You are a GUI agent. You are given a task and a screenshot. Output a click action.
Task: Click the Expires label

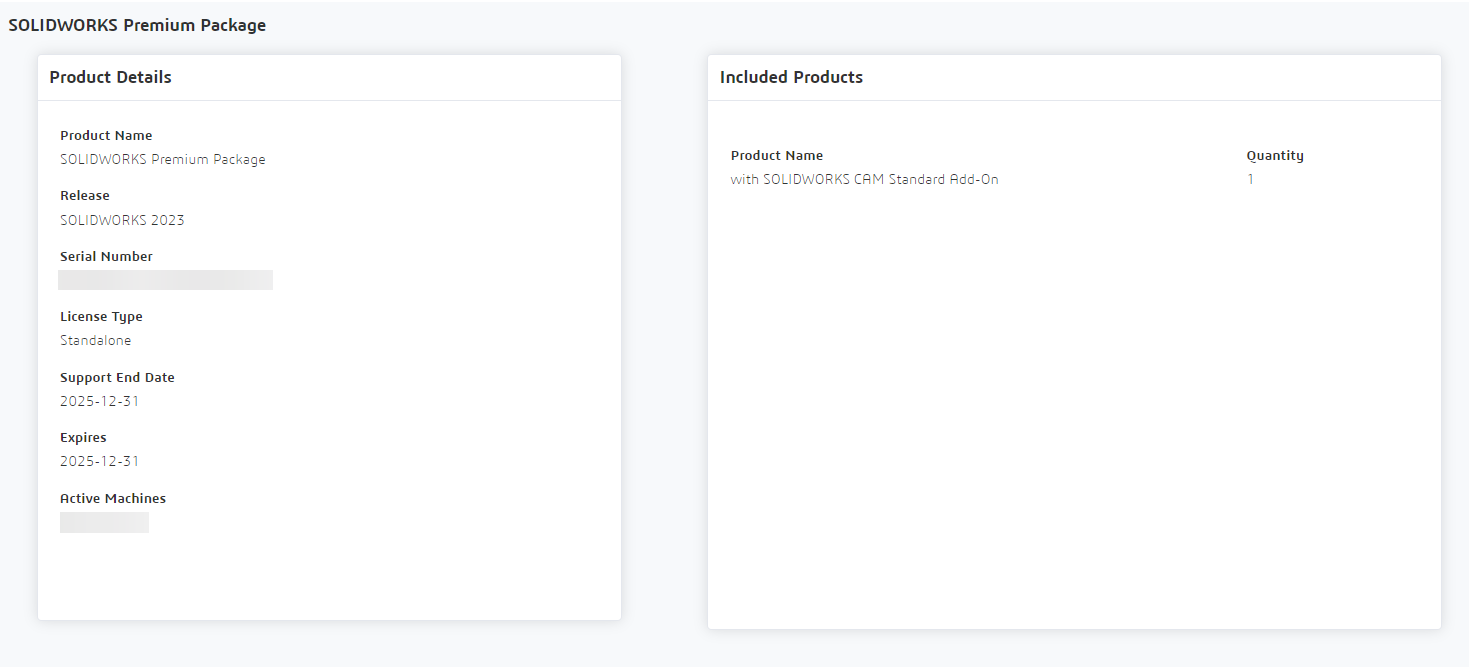(83, 438)
